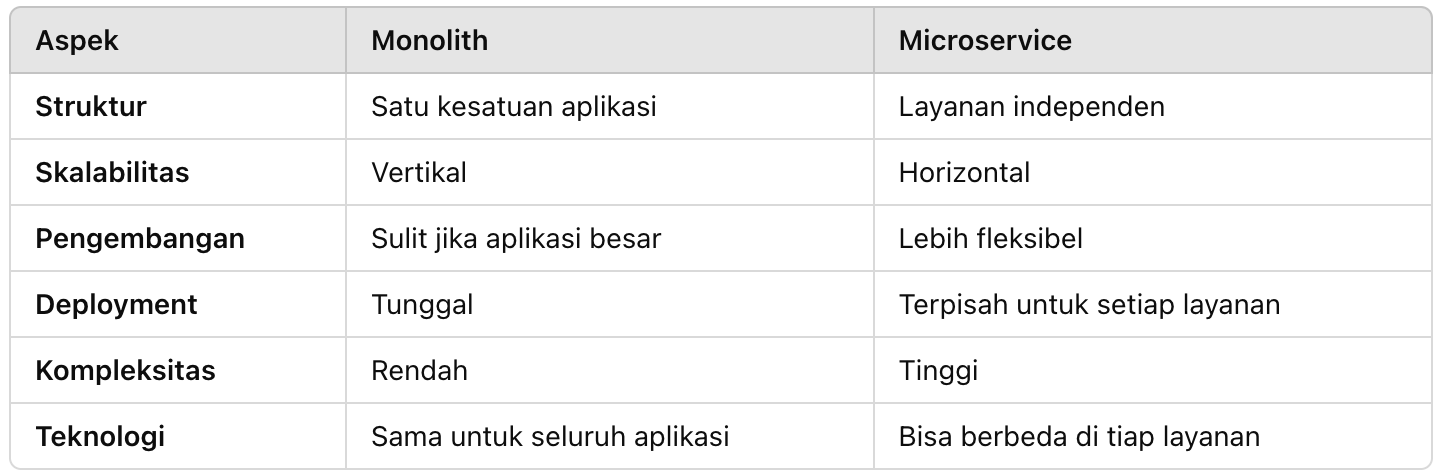Click the Teknologi row label
Viewport: 1441px width, 476px height.
[100, 436]
